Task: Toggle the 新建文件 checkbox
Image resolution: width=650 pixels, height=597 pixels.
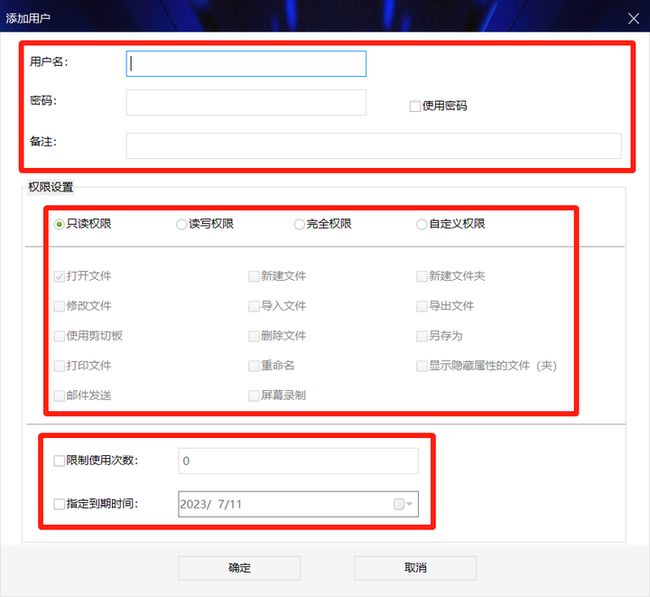Action: (x=254, y=276)
